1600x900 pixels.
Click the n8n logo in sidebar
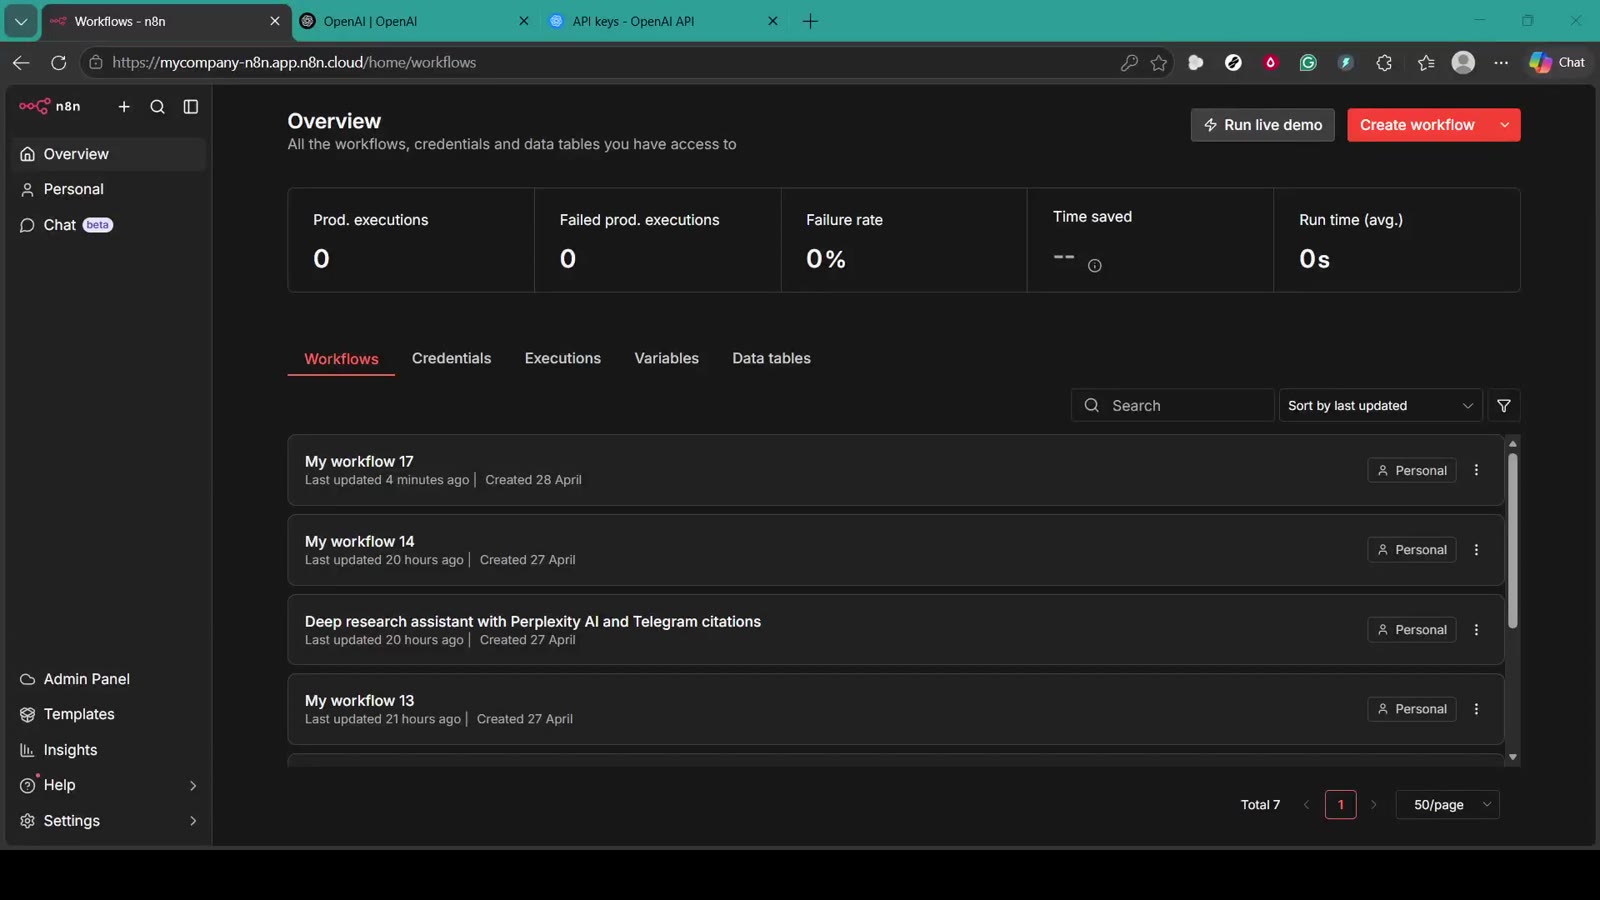click(50, 106)
